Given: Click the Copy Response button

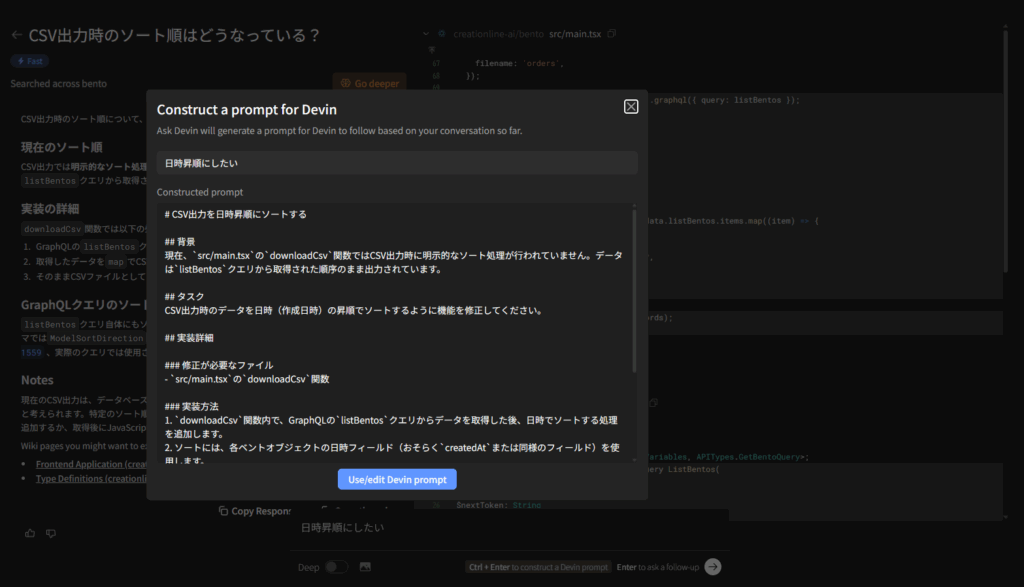Looking at the screenshot, I should point(255,511).
